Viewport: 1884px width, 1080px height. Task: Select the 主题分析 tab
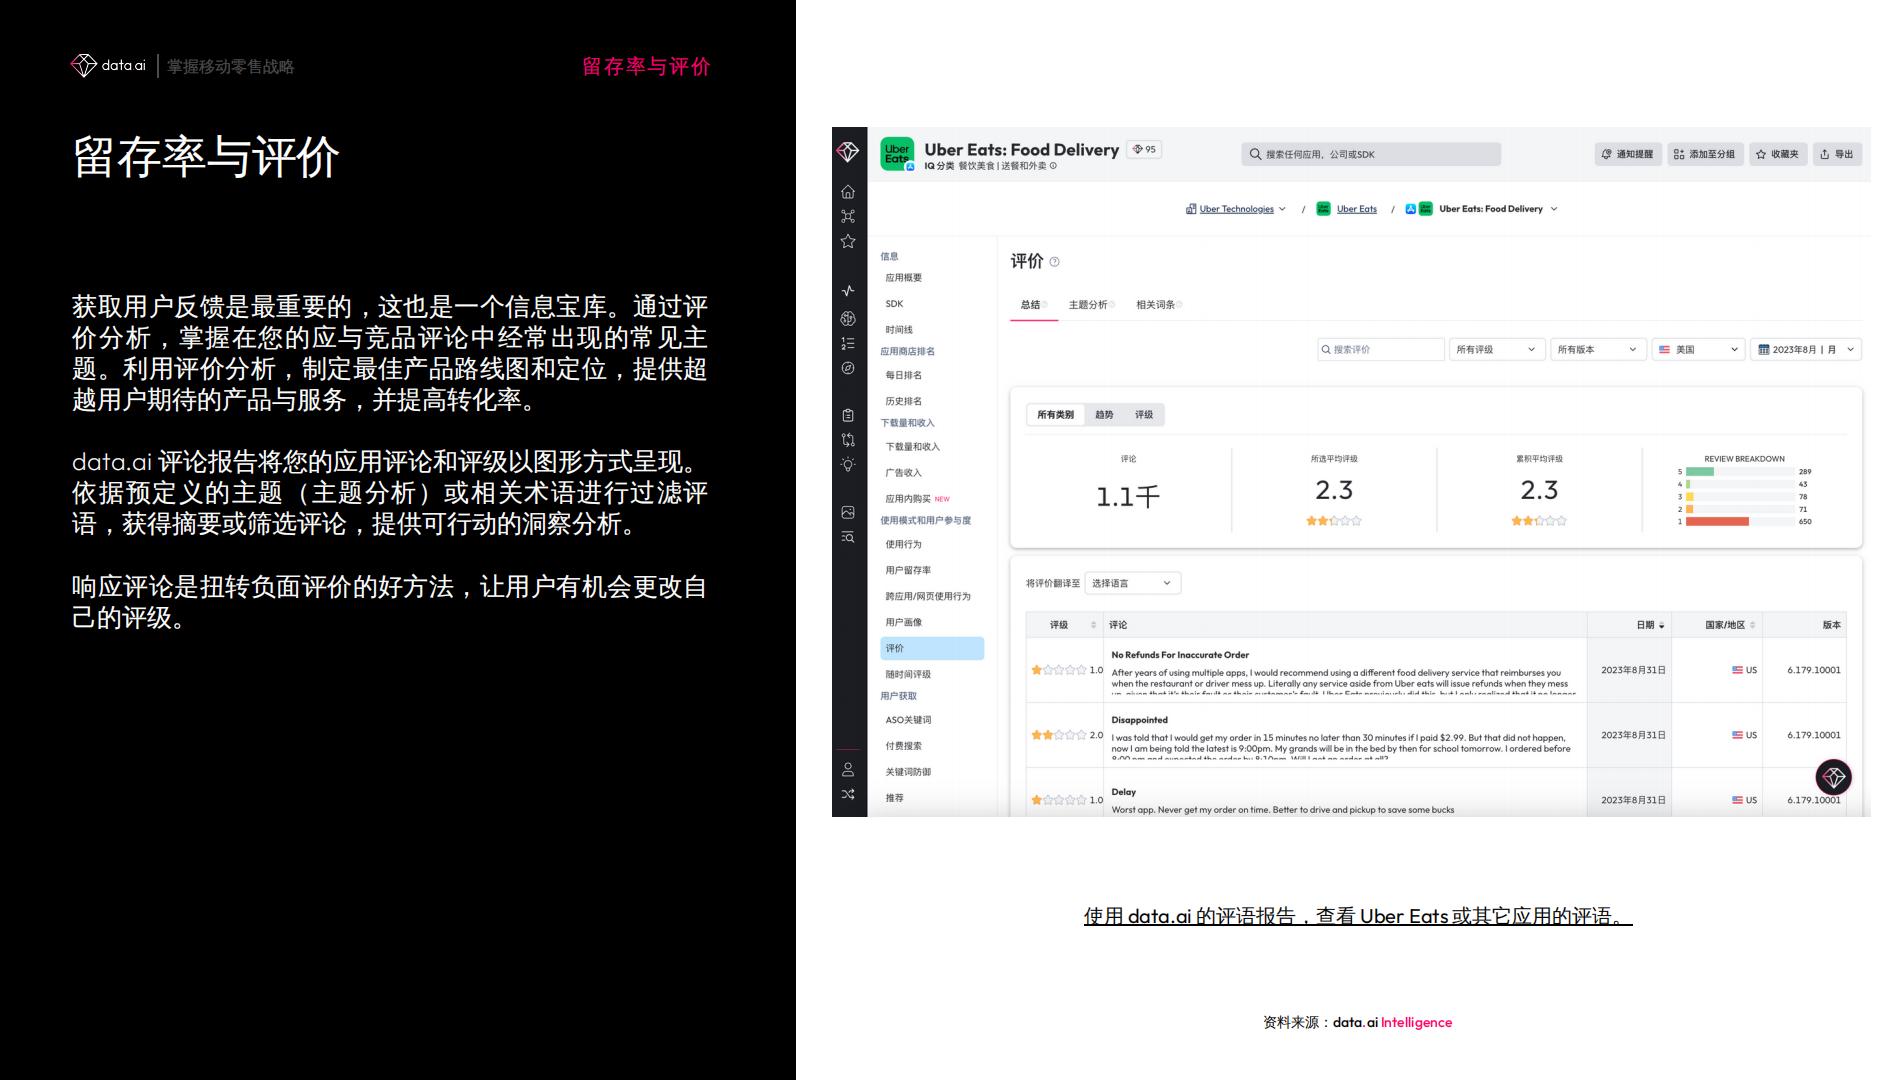tap(1091, 305)
